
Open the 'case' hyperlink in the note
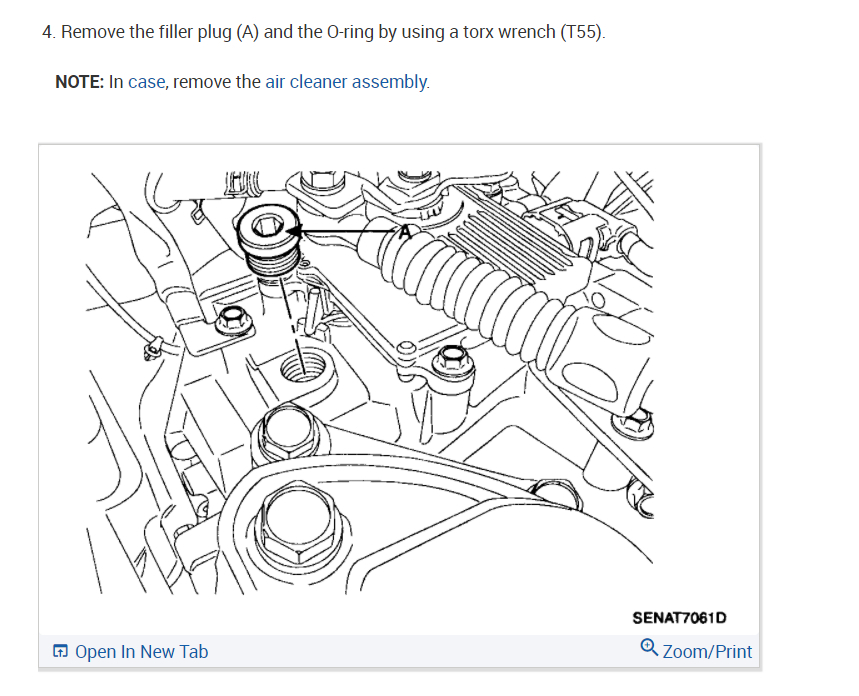146,82
